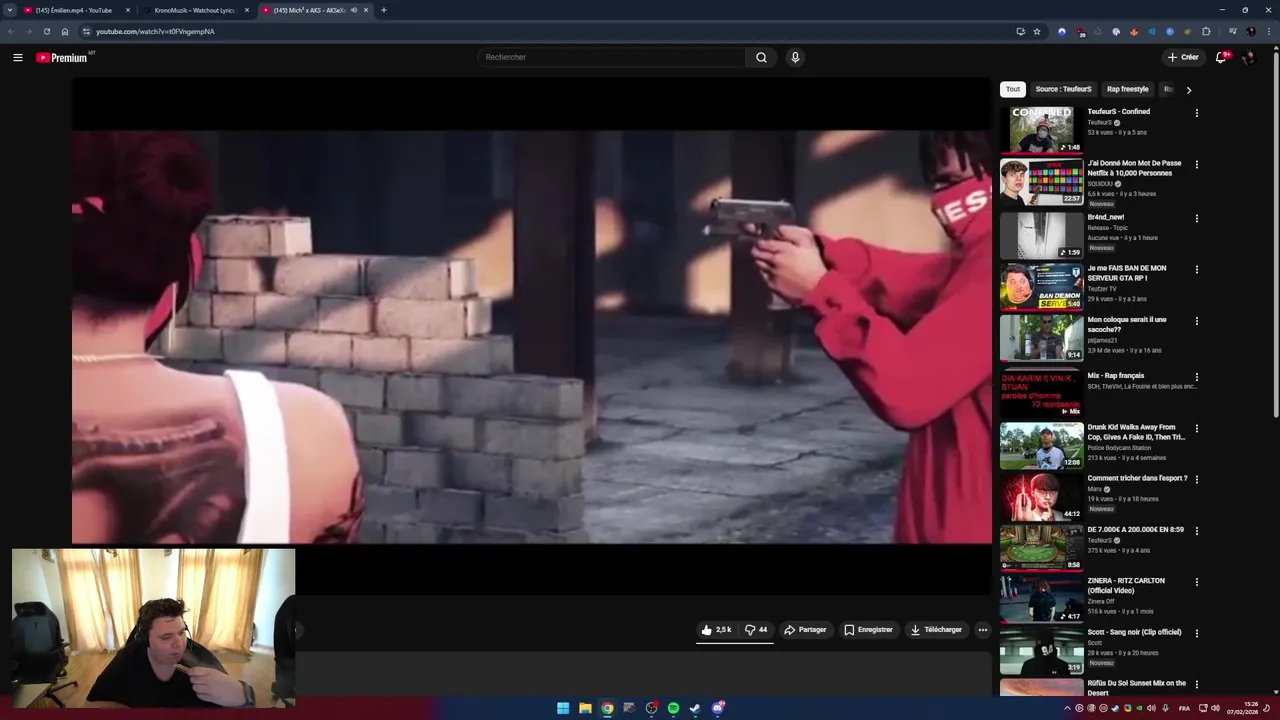
Task: Open options for Mon coloque video
Action: (1196, 322)
